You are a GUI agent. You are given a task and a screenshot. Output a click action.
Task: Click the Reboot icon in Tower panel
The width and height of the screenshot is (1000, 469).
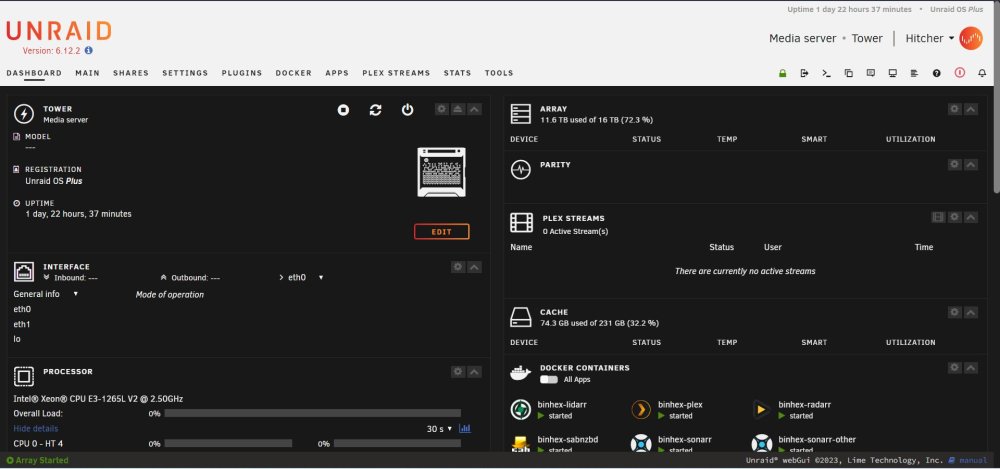375,110
